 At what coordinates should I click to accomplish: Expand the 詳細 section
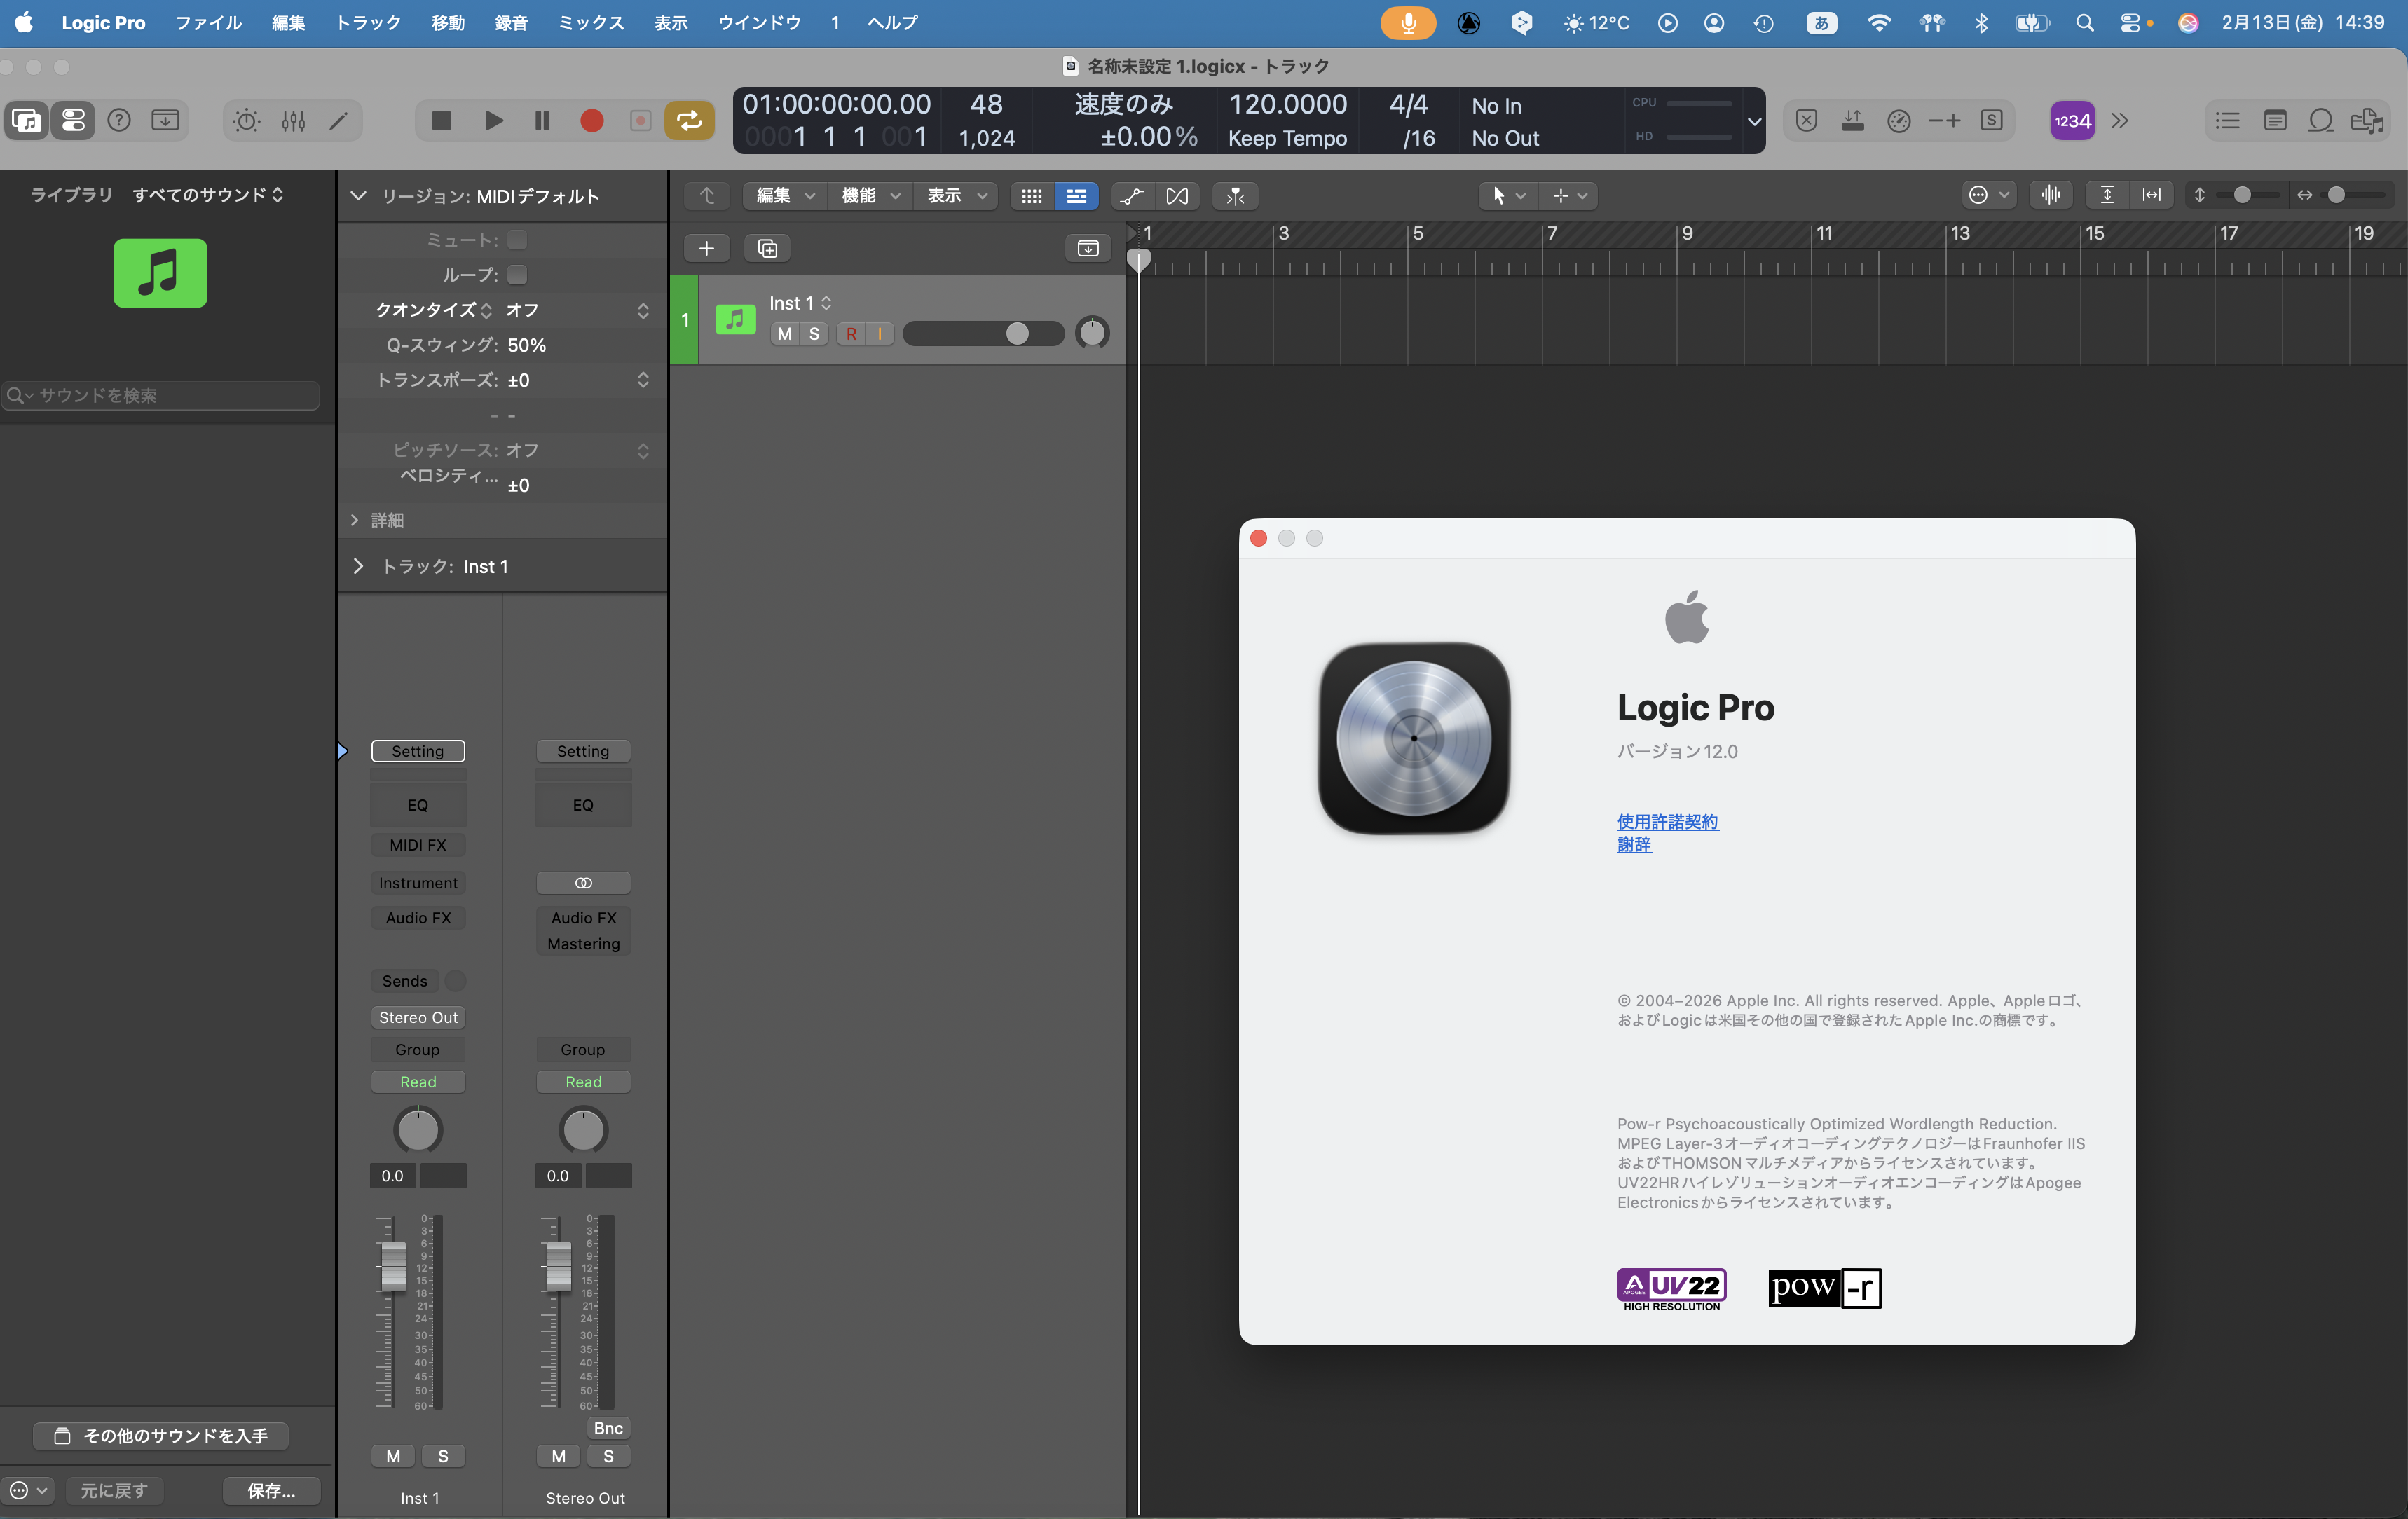tap(354, 520)
